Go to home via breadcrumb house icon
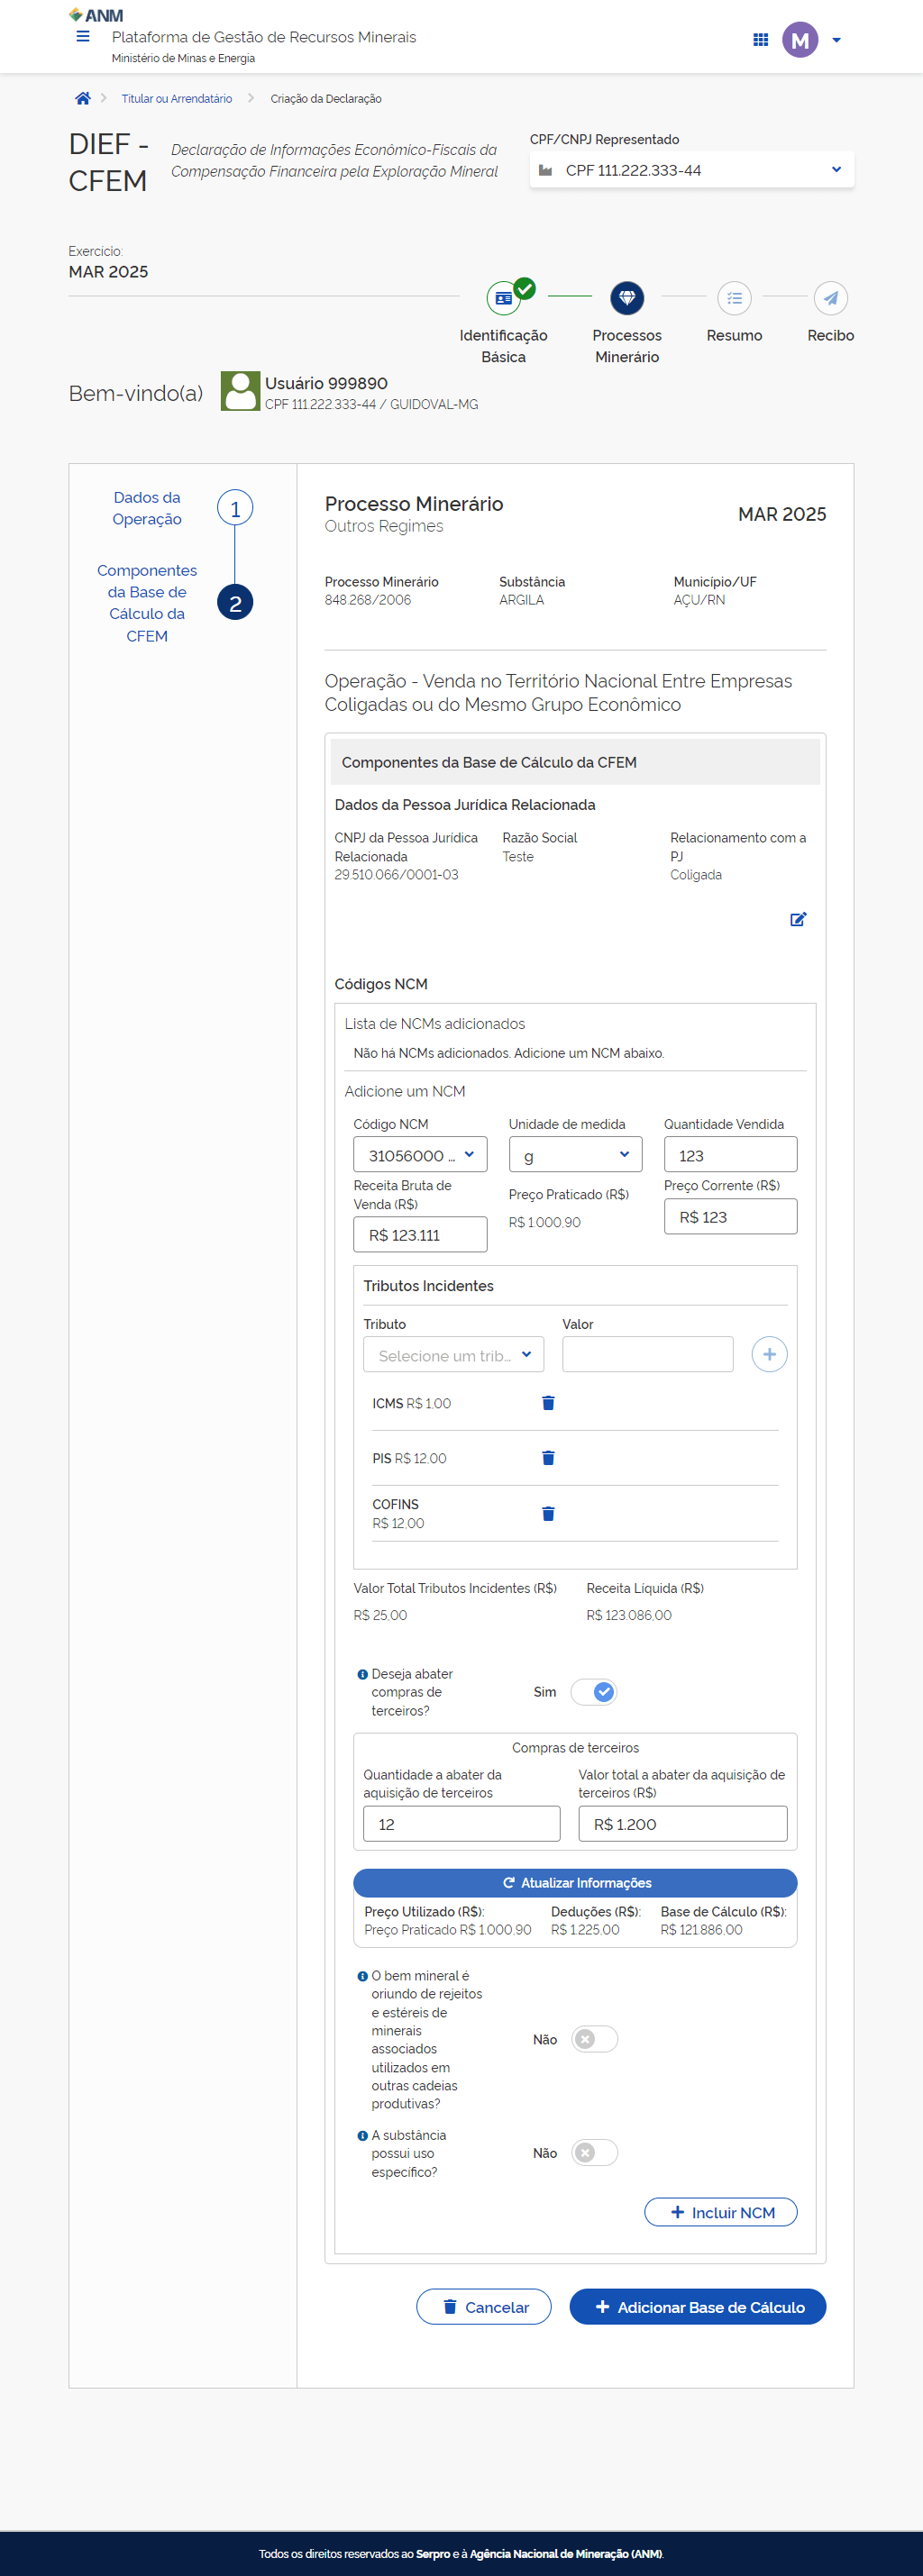The image size is (923, 2576). coord(83,98)
